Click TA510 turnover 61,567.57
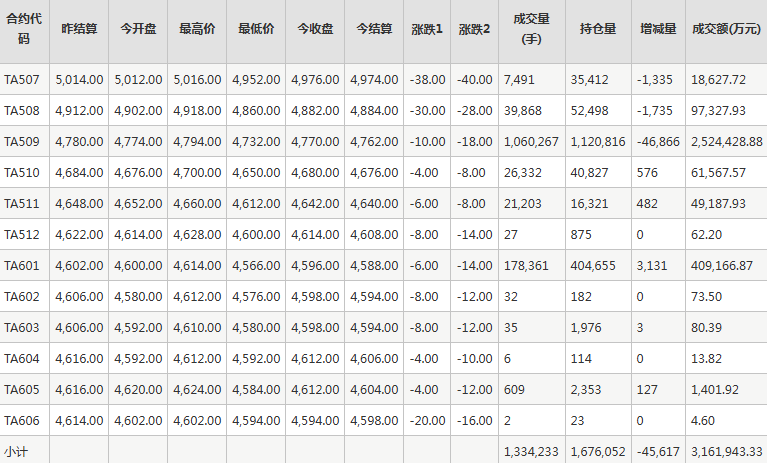 click(719, 173)
